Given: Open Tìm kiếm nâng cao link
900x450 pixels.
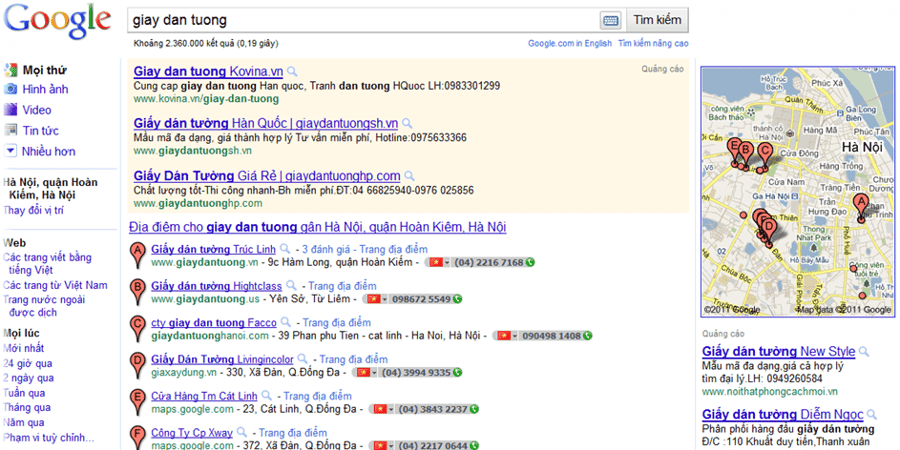Looking at the screenshot, I should pos(653,44).
